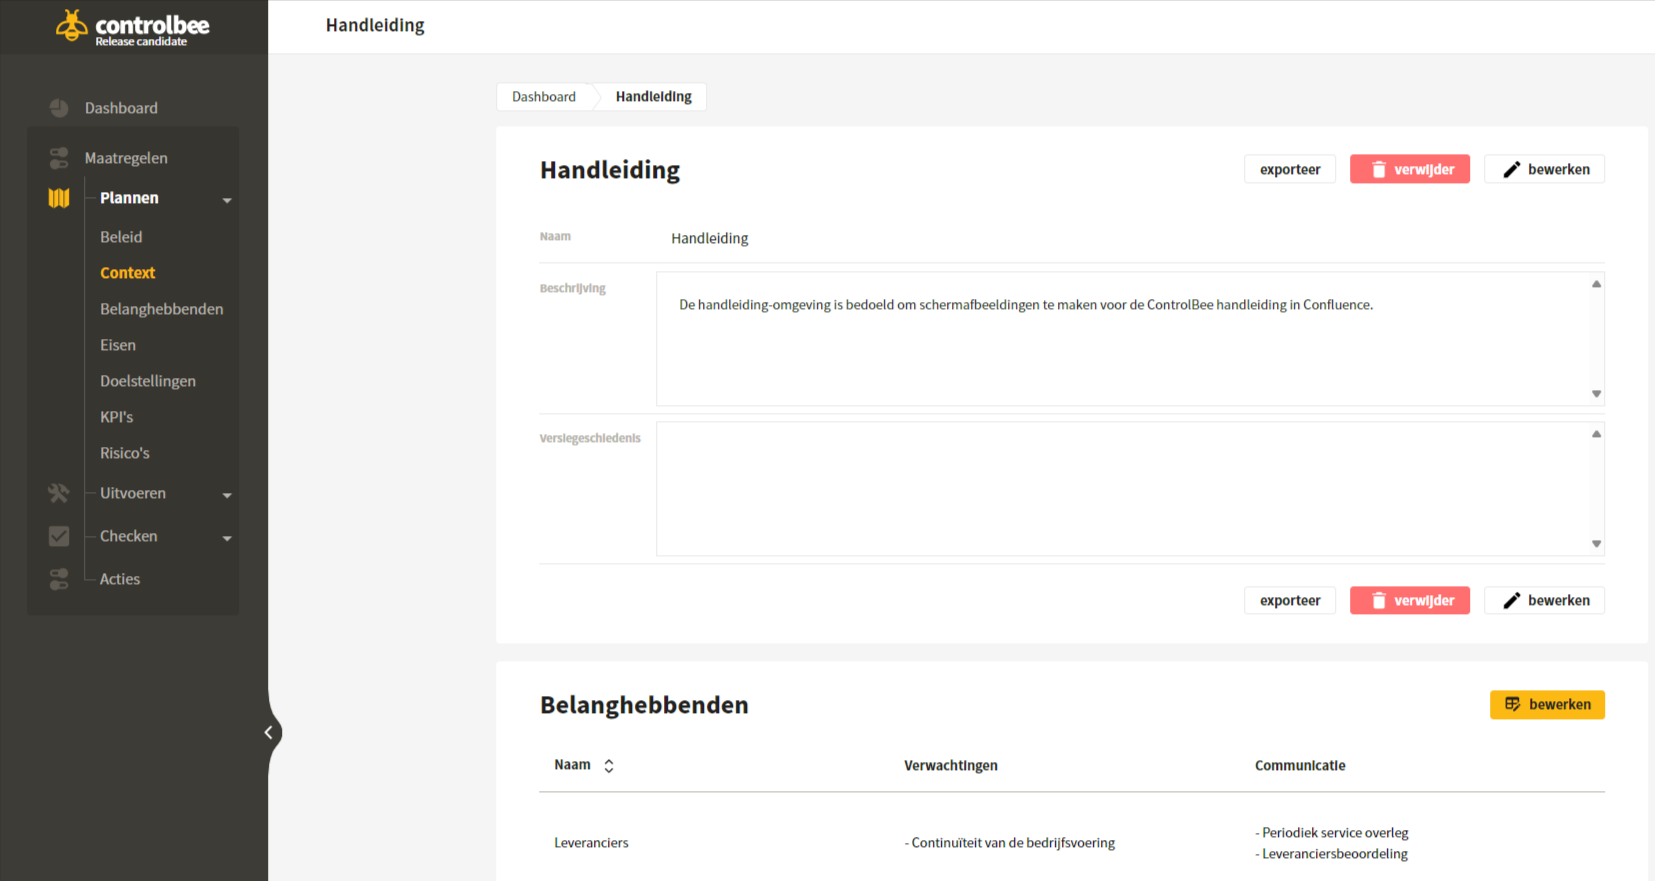Image resolution: width=1655 pixels, height=881 pixels.
Task: Click the Communicatie column header
Action: coord(1300,766)
